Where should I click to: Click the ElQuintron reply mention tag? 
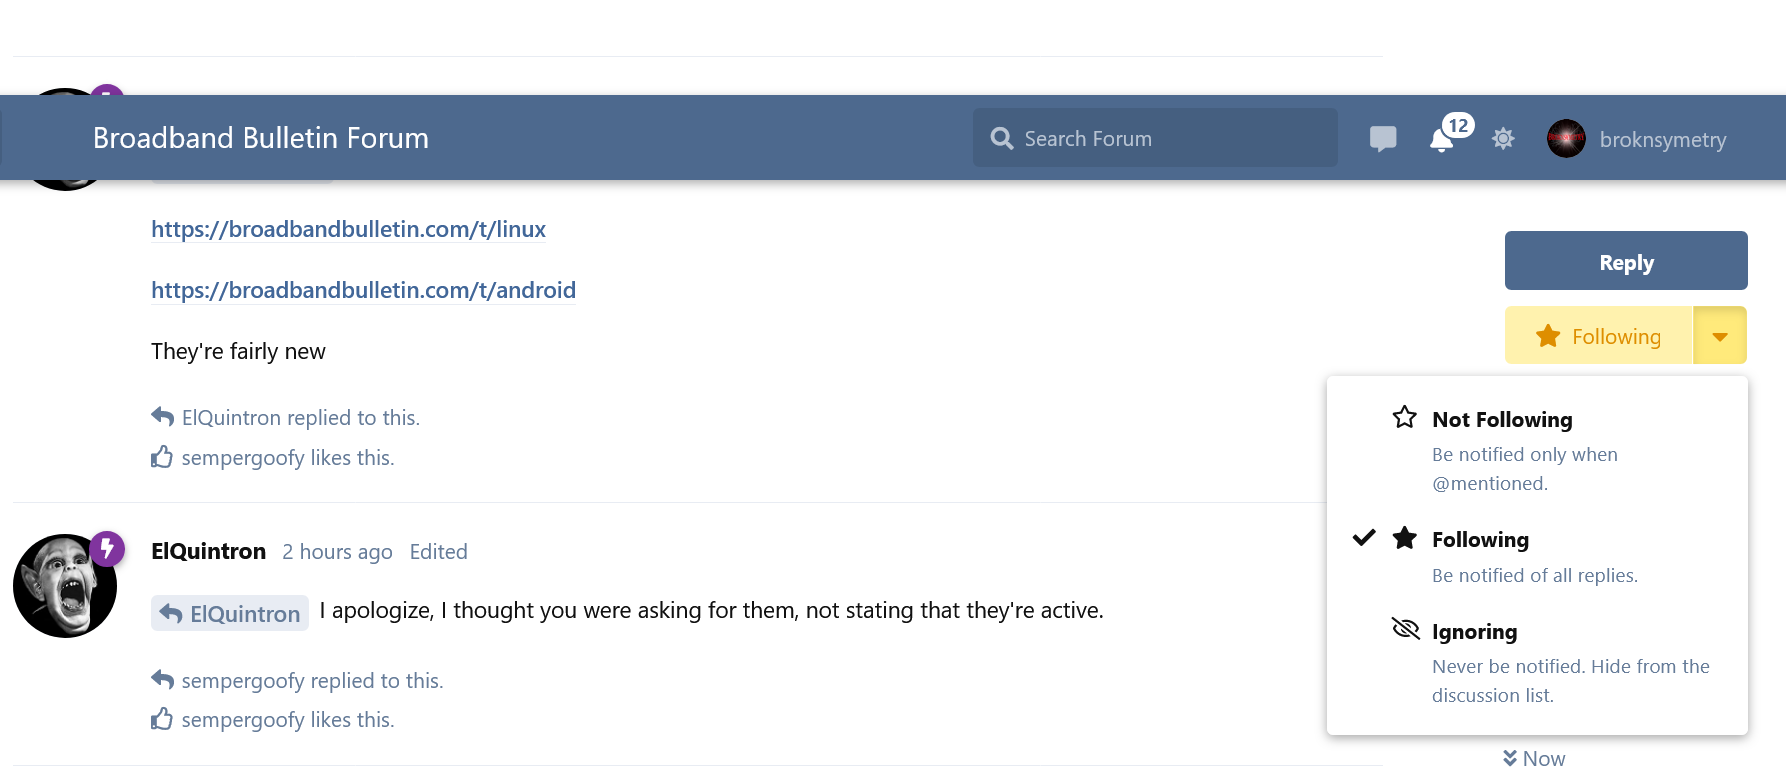pyautogui.click(x=230, y=613)
